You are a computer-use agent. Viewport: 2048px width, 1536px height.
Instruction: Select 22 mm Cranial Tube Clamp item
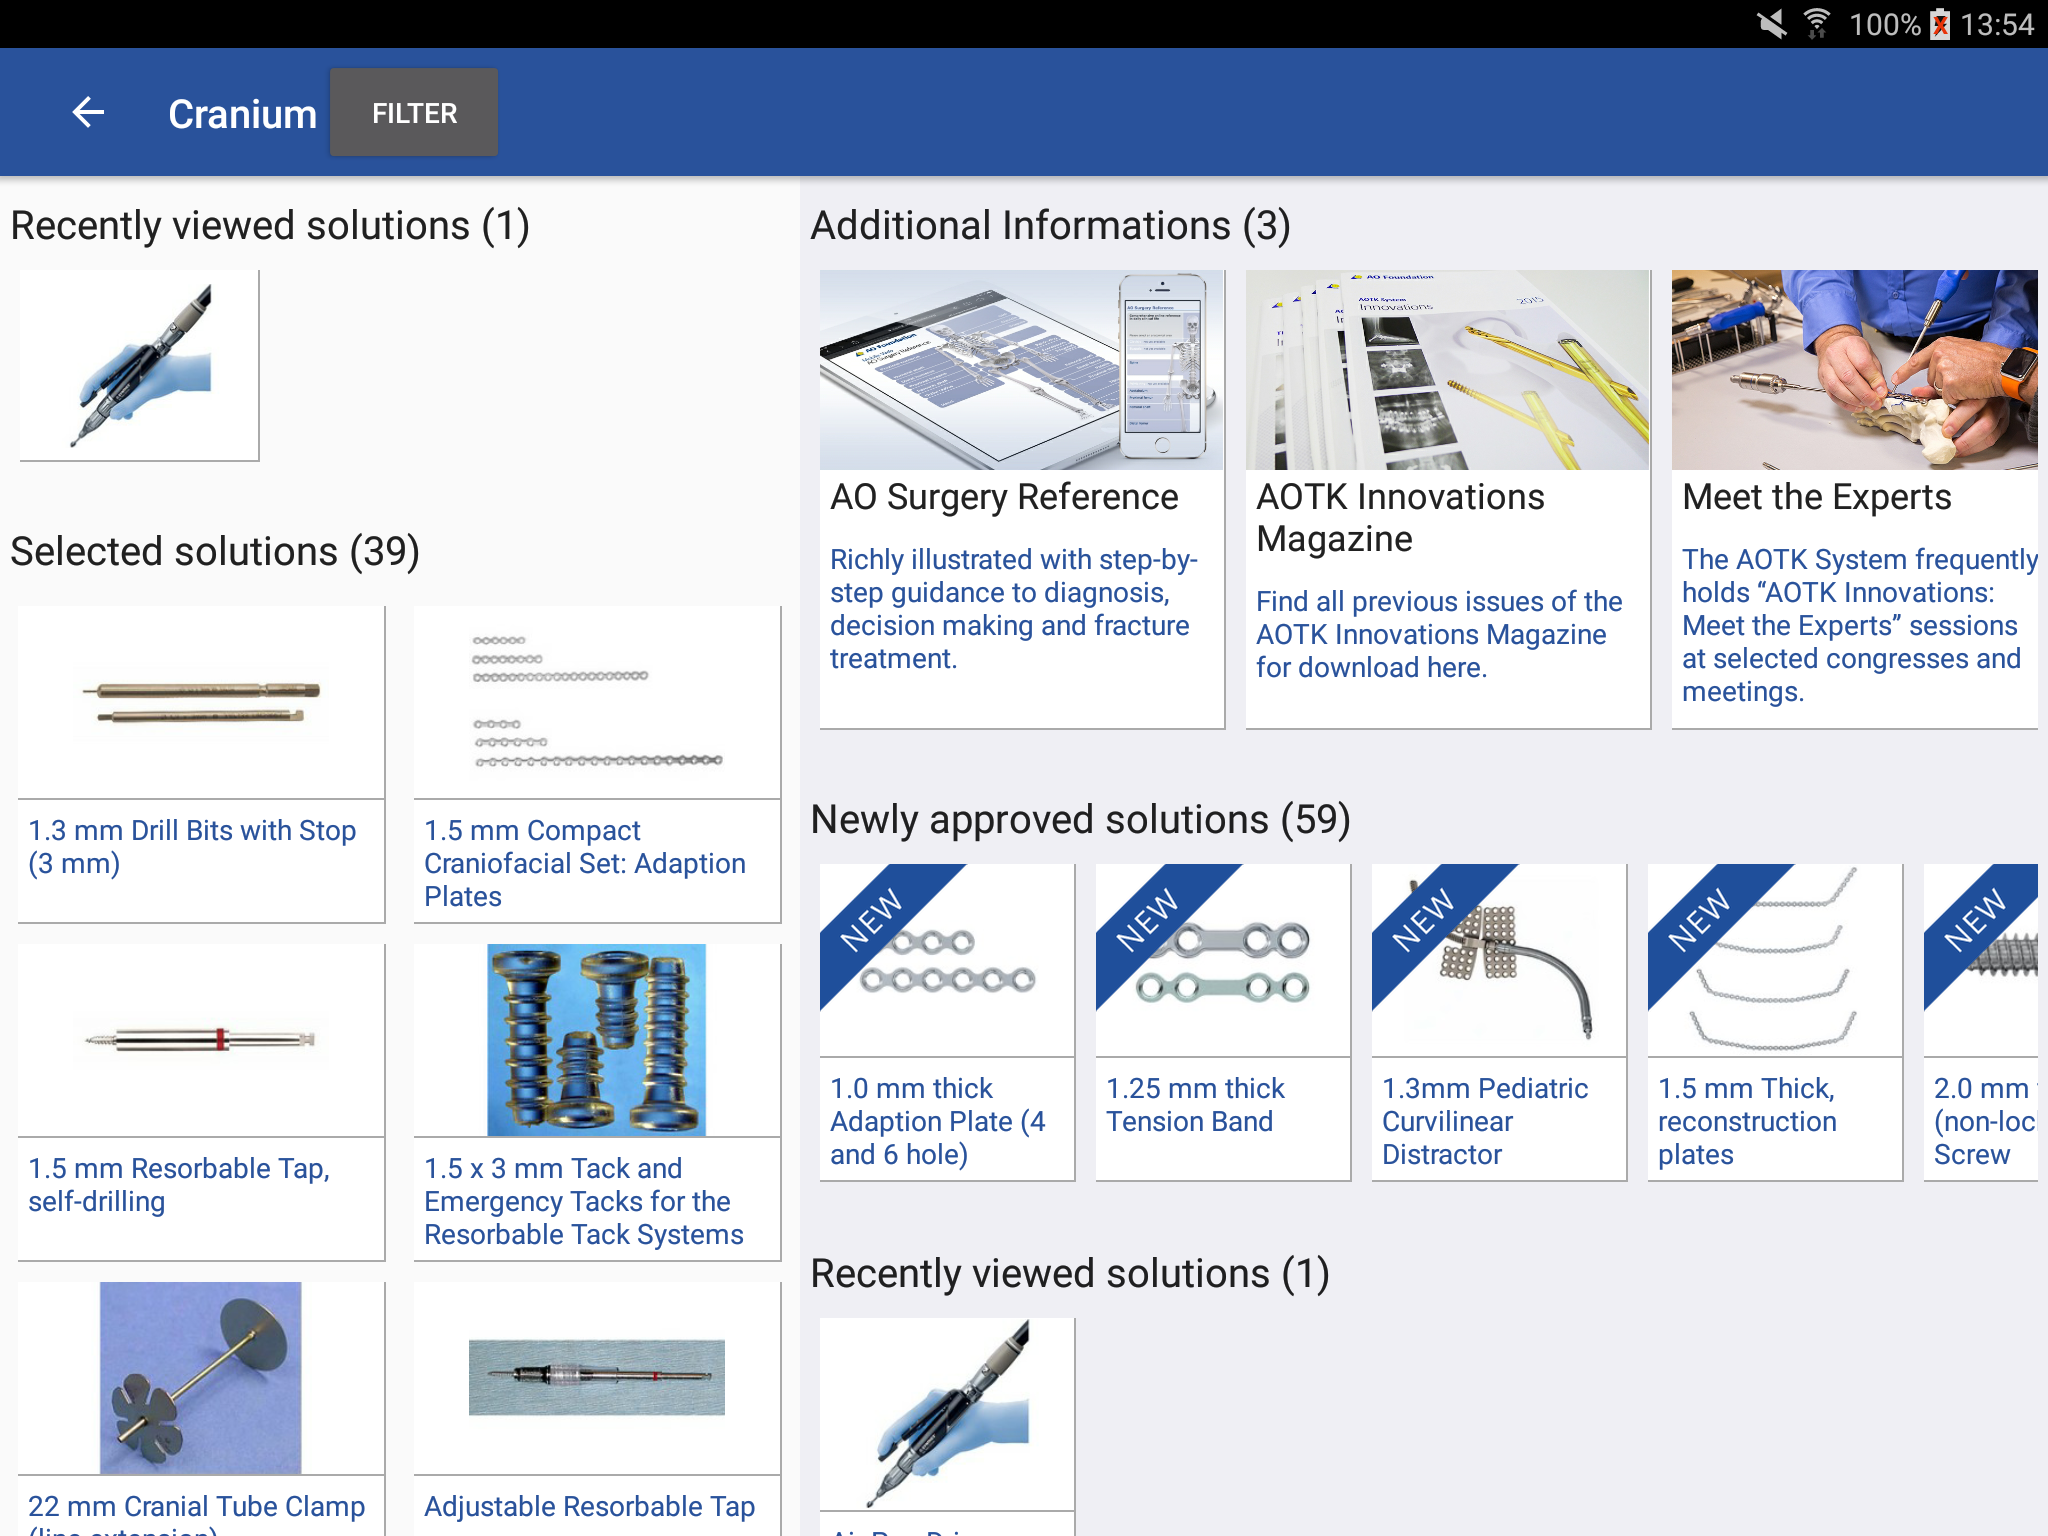[201, 1409]
